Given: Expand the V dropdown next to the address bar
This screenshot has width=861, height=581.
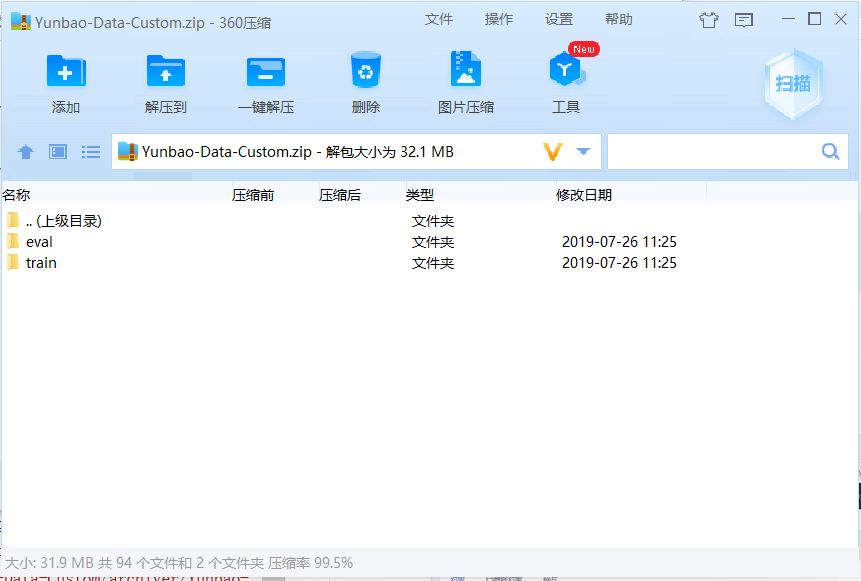Looking at the screenshot, I should [553, 151].
